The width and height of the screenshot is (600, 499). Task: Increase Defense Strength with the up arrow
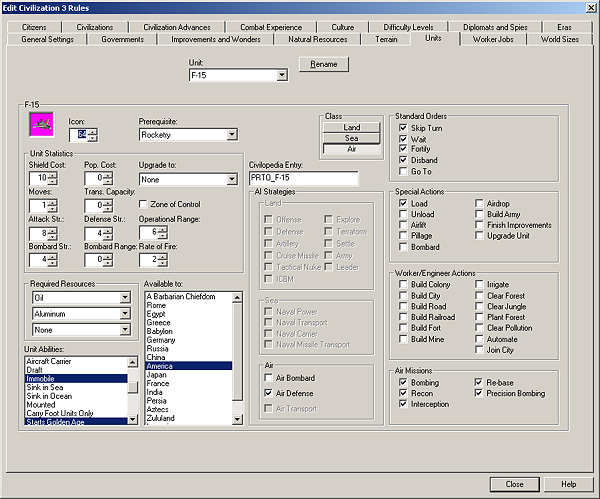(x=107, y=229)
